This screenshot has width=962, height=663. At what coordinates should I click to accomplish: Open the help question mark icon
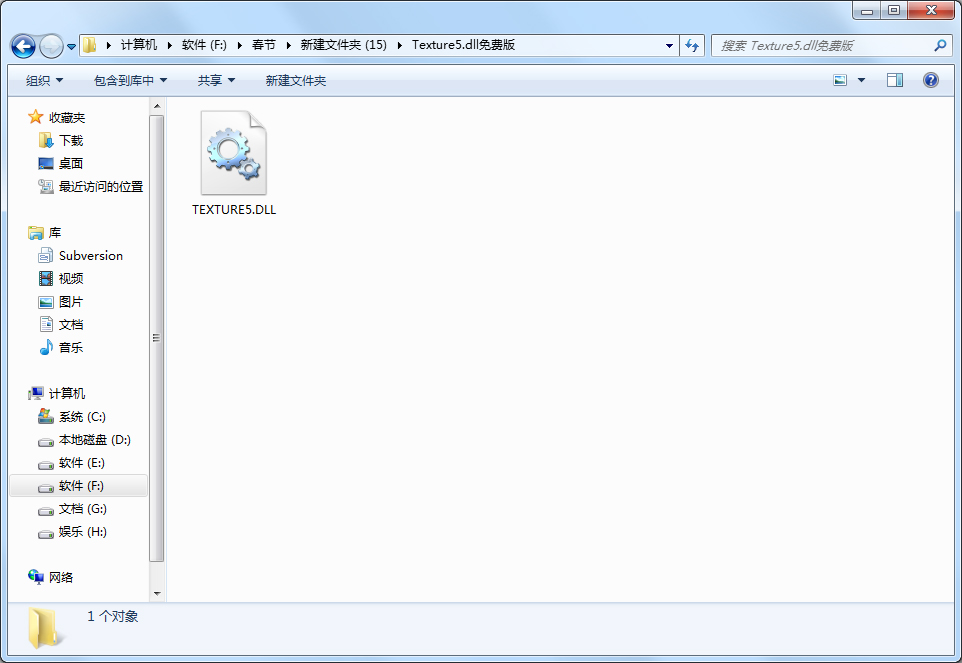coord(930,80)
